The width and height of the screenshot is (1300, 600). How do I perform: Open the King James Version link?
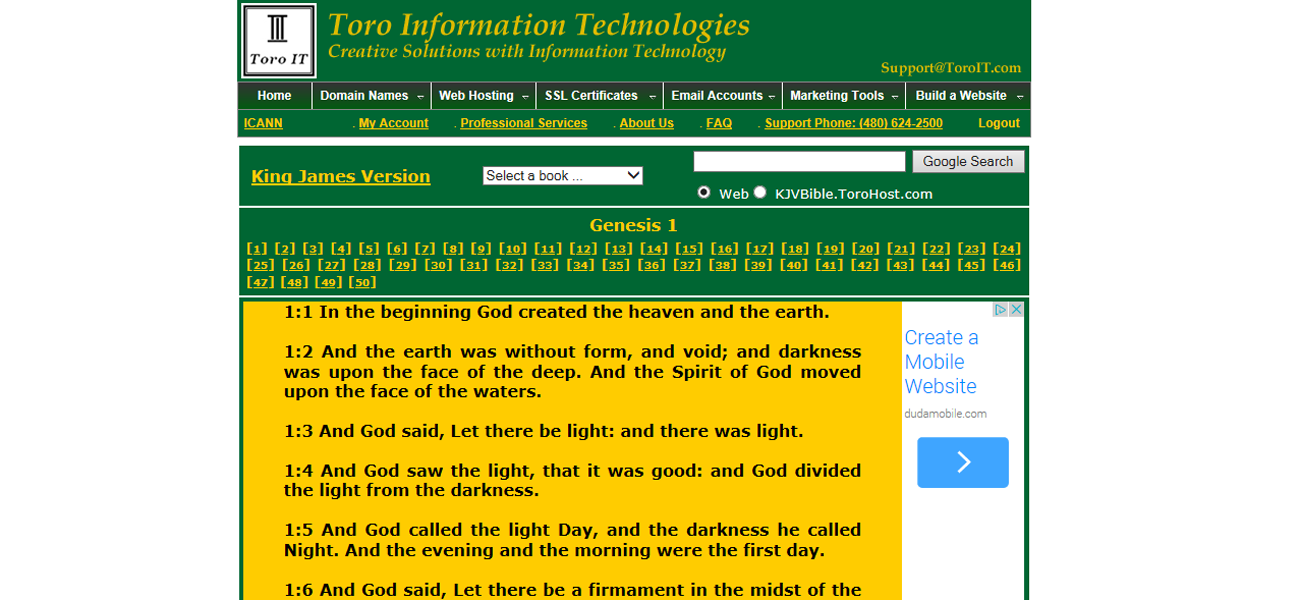340,176
